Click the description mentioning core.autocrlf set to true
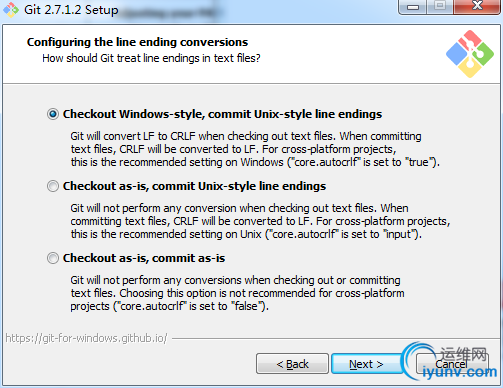The image size is (503, 388). [x=255, y=149]
